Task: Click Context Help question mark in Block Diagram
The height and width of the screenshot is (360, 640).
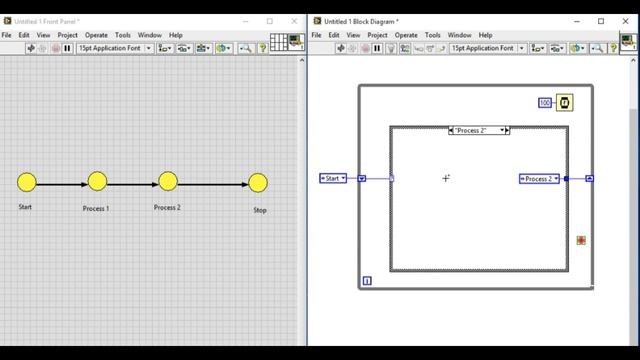Action: click(613, 49)
